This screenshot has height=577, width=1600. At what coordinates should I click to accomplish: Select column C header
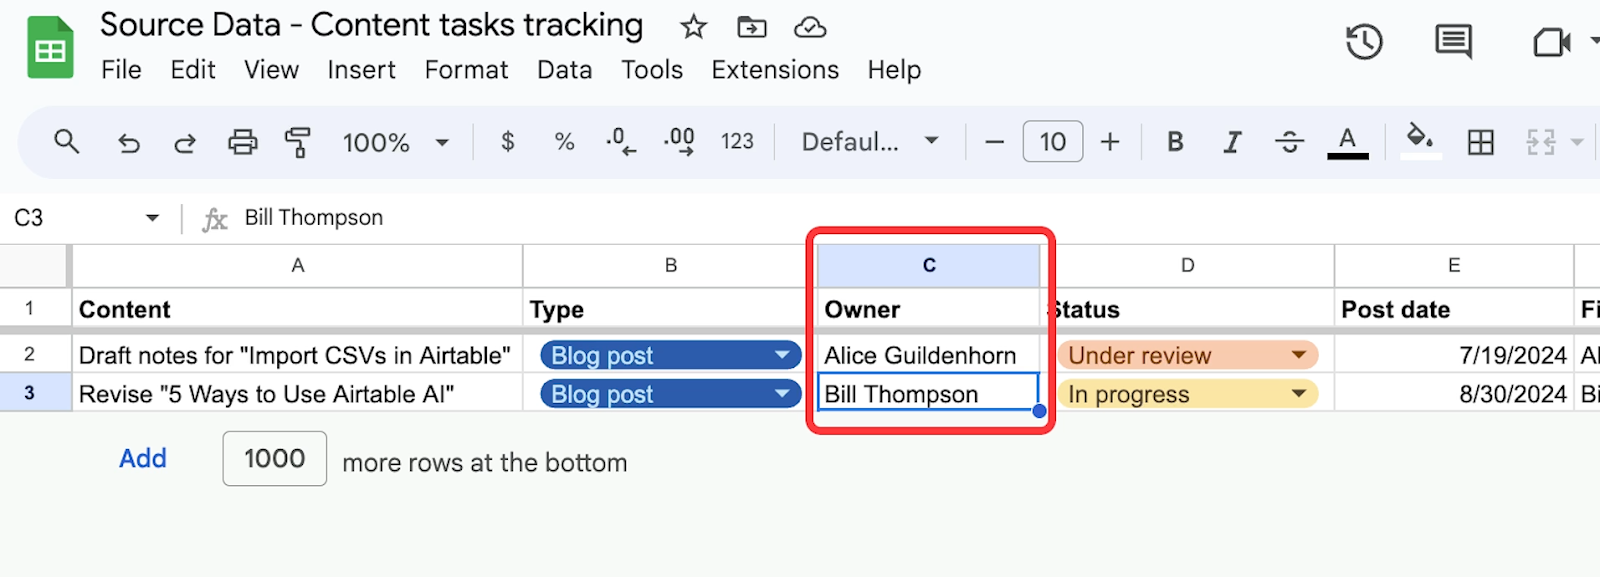pos(929,266)
